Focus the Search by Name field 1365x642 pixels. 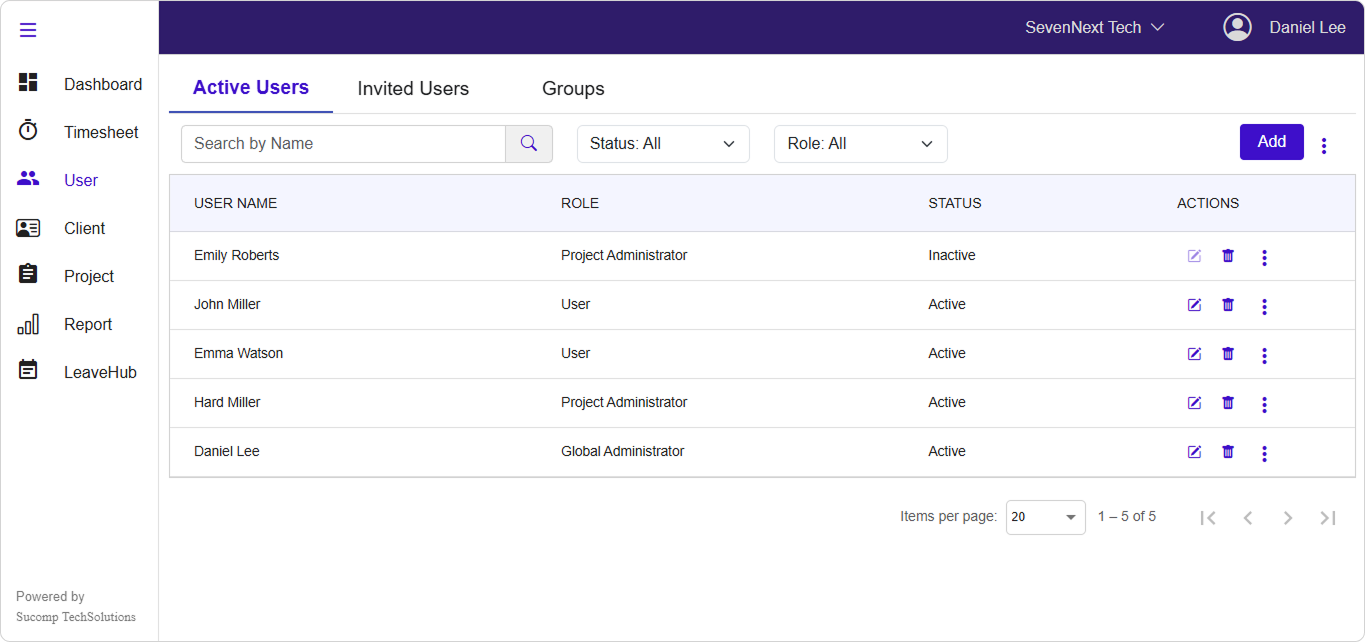343,144
